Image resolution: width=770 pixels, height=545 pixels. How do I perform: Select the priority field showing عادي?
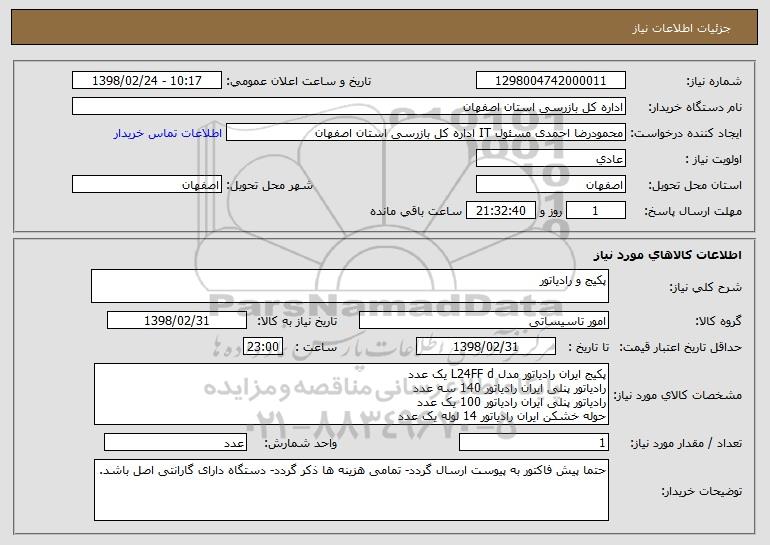pyautogui.click(x=550, y=159)
